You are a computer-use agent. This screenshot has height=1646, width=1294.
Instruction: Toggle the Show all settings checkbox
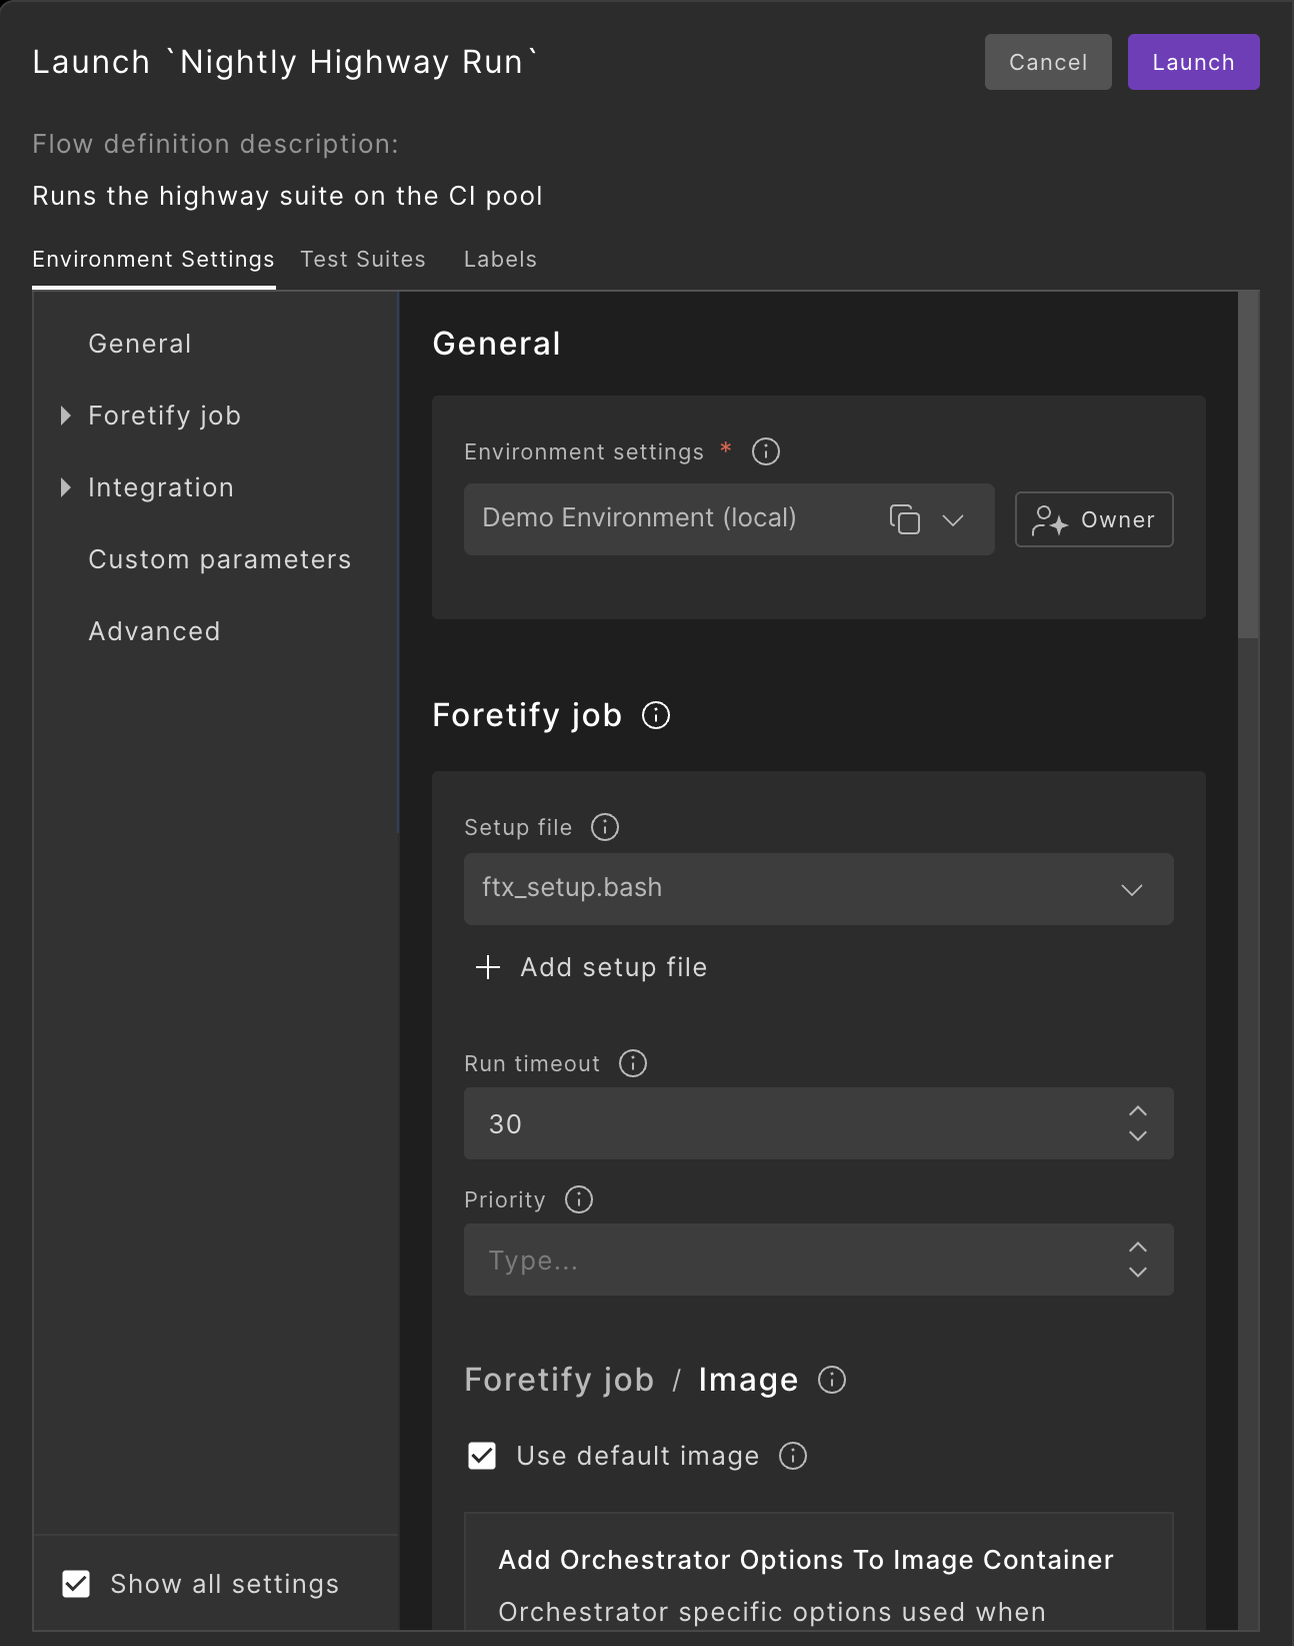pyautogui.click(x=76, y=1584)
